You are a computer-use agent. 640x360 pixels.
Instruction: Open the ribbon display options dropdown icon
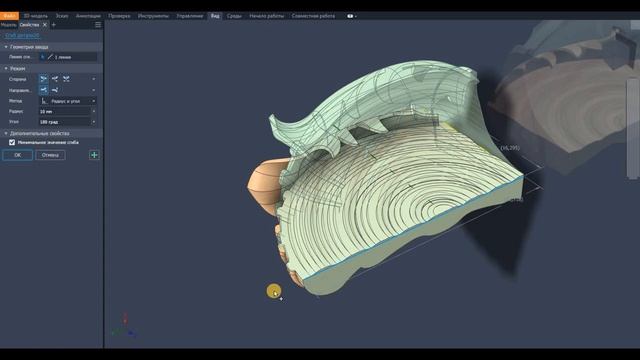[351, 16]
